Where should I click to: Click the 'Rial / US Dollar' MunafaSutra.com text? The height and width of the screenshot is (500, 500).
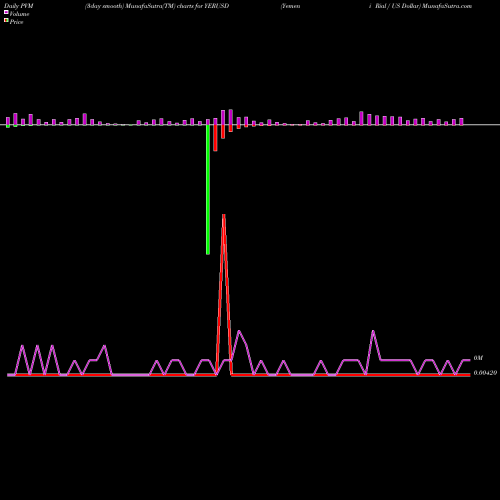coord(423,6)
